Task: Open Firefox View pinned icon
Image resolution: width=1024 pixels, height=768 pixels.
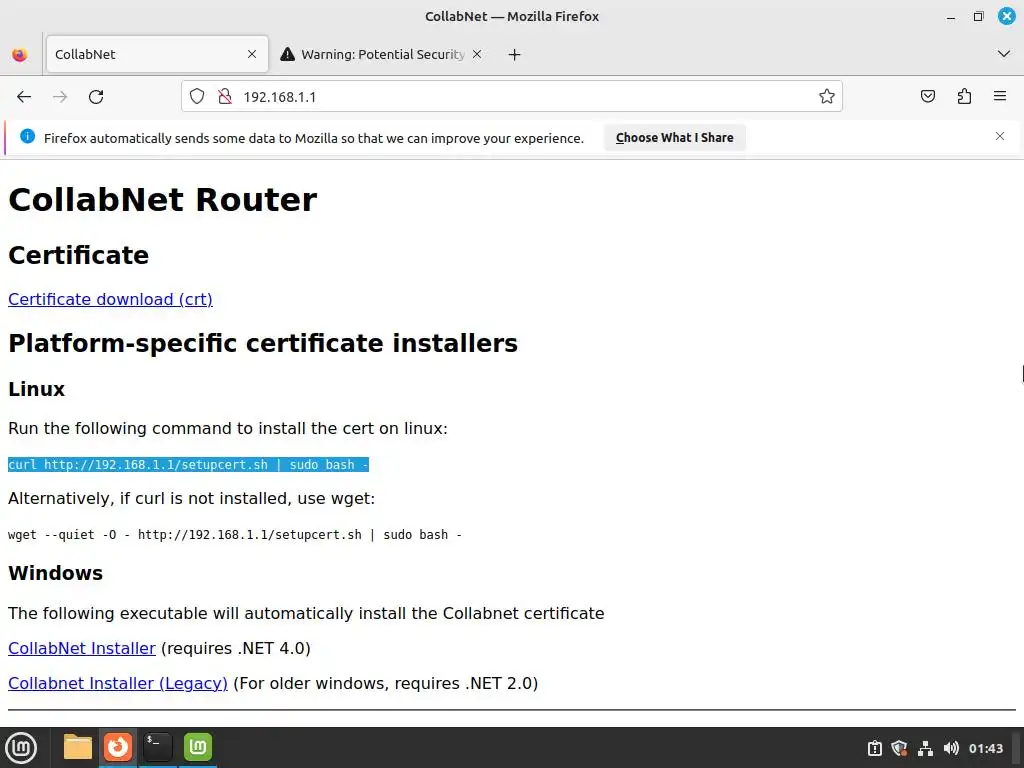Action: pyautogui.click(x=20, y=54)
